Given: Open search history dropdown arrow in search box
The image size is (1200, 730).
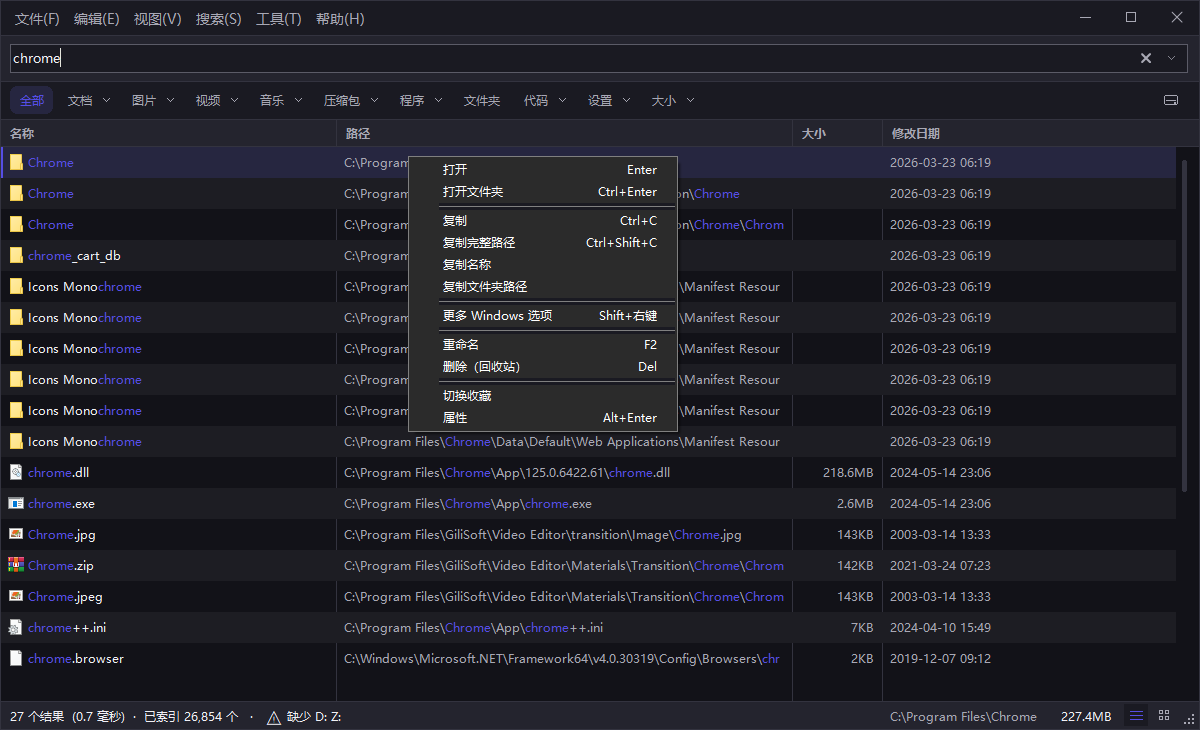Looking at the screenshot, I should coord(1172,58).
